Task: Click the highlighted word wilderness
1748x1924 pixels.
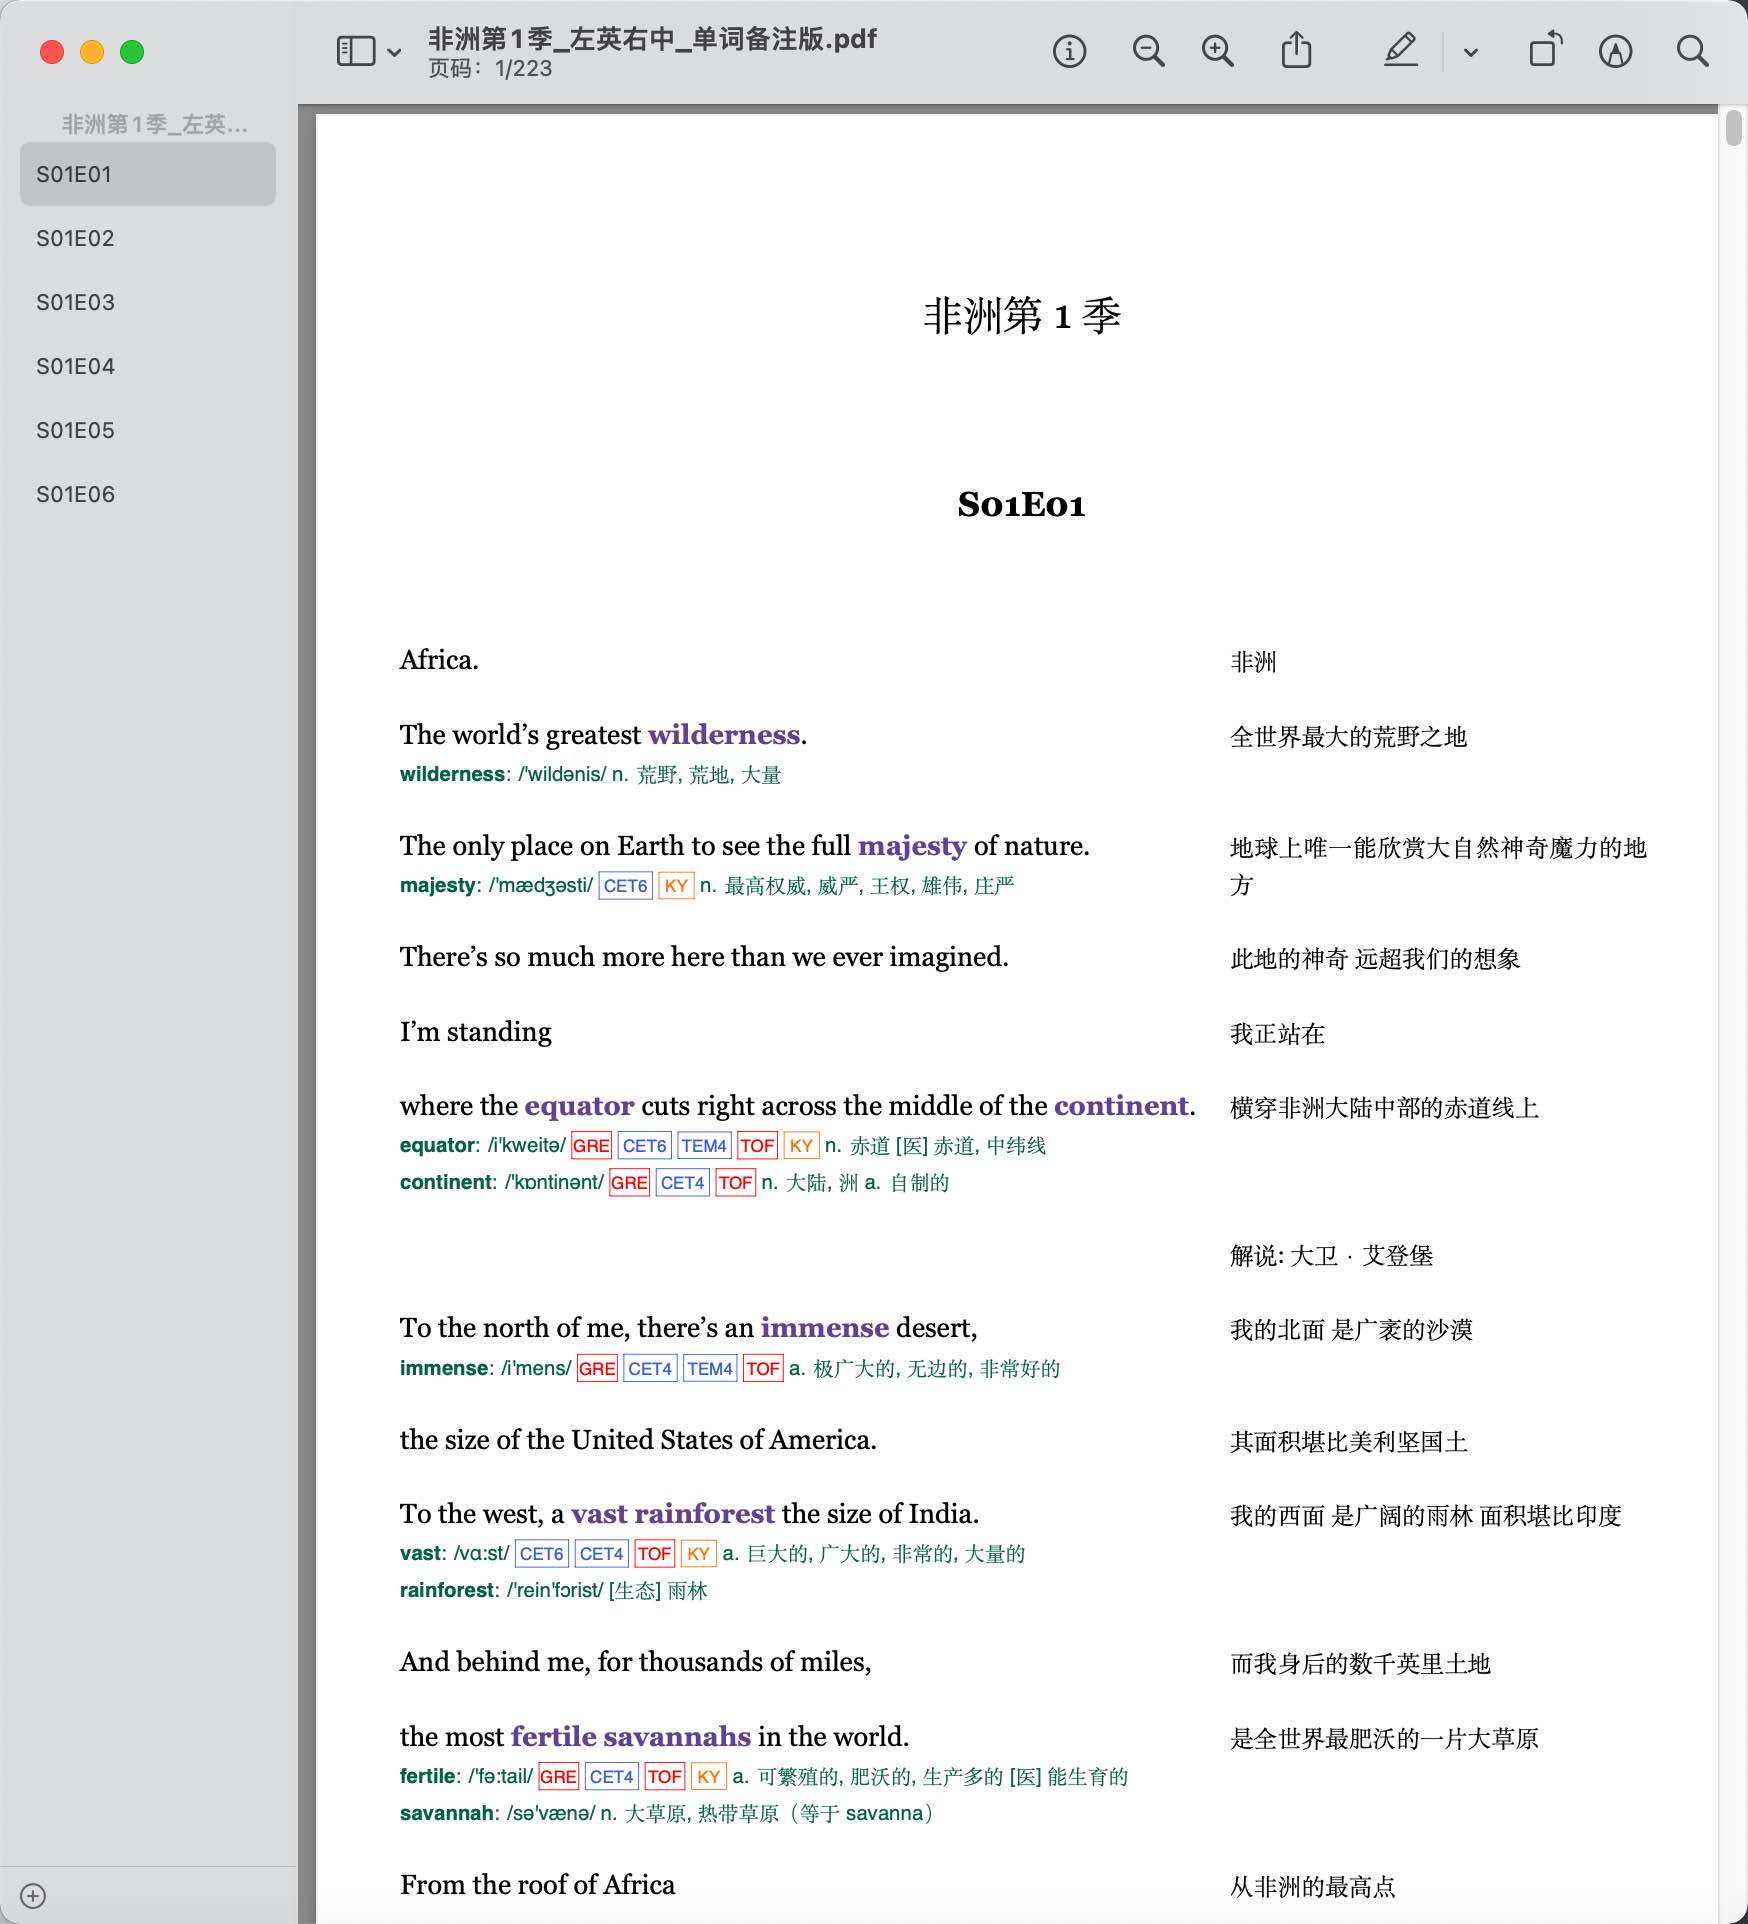Action: click(724, 735)
